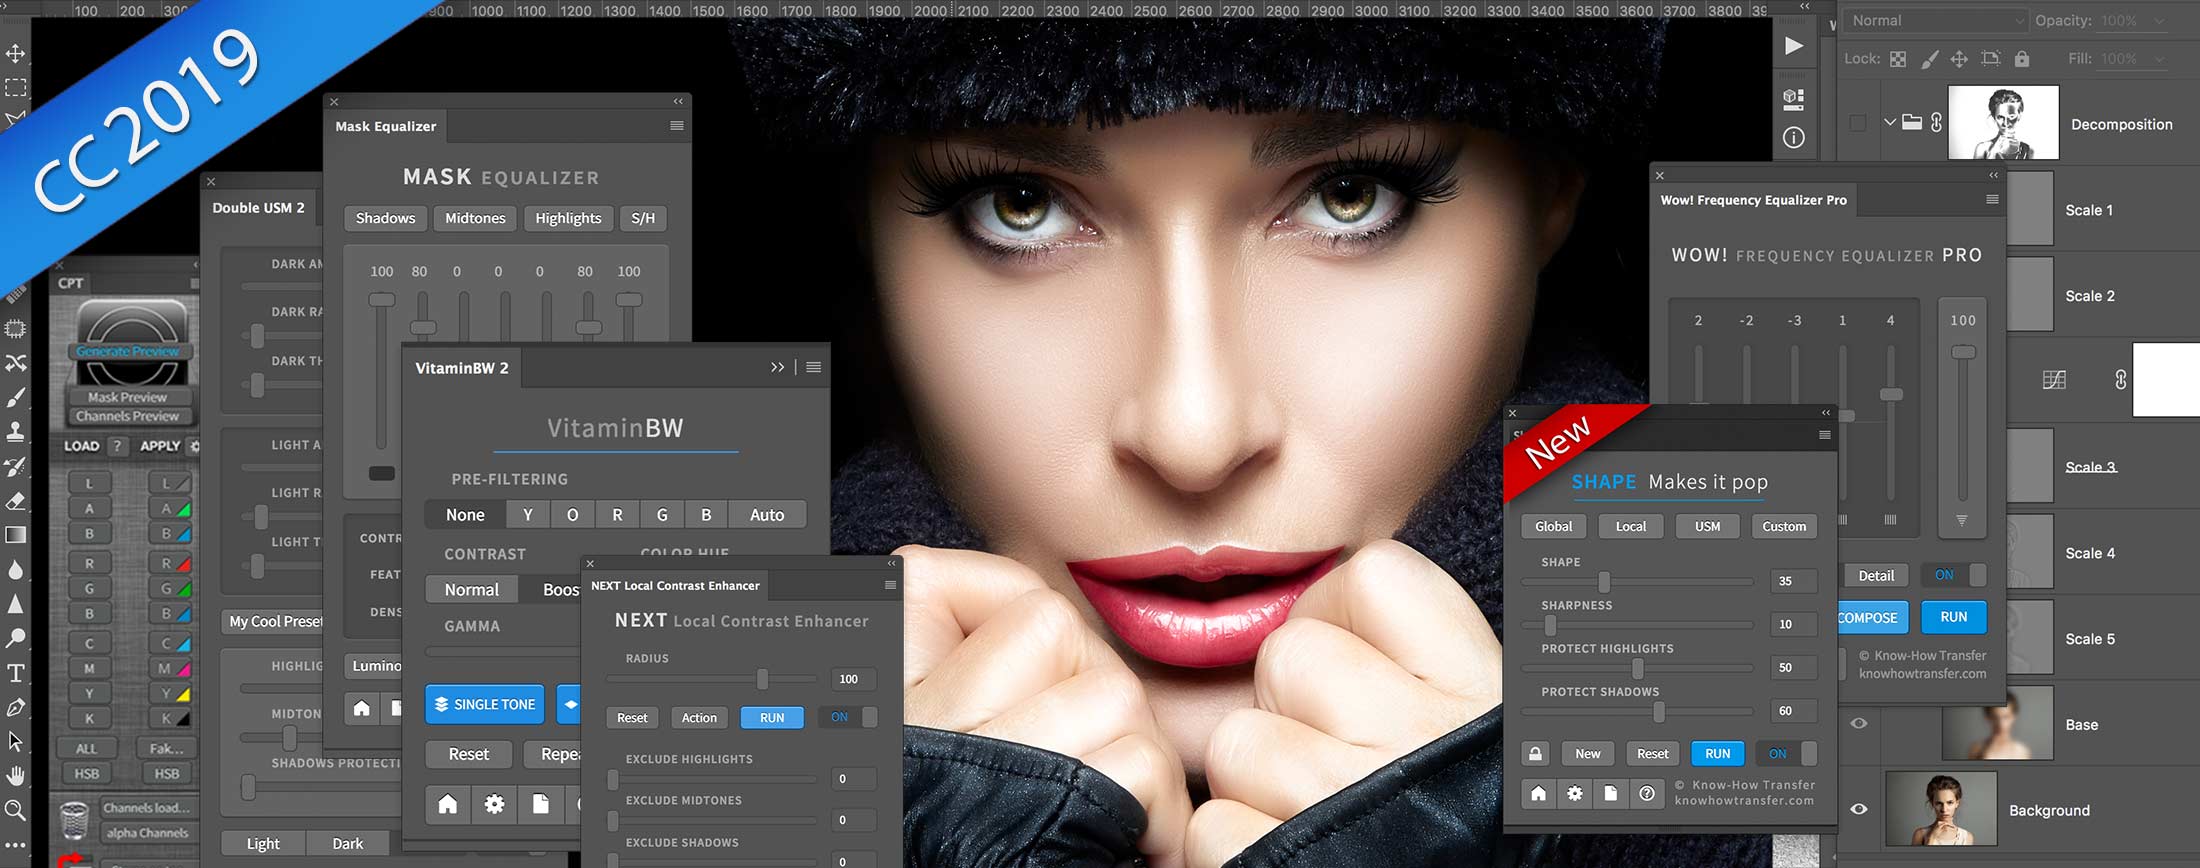Open VitaminBW 2 panel menu
Viewport: 2200px width, 868px height.
click(x=814, y=367)
